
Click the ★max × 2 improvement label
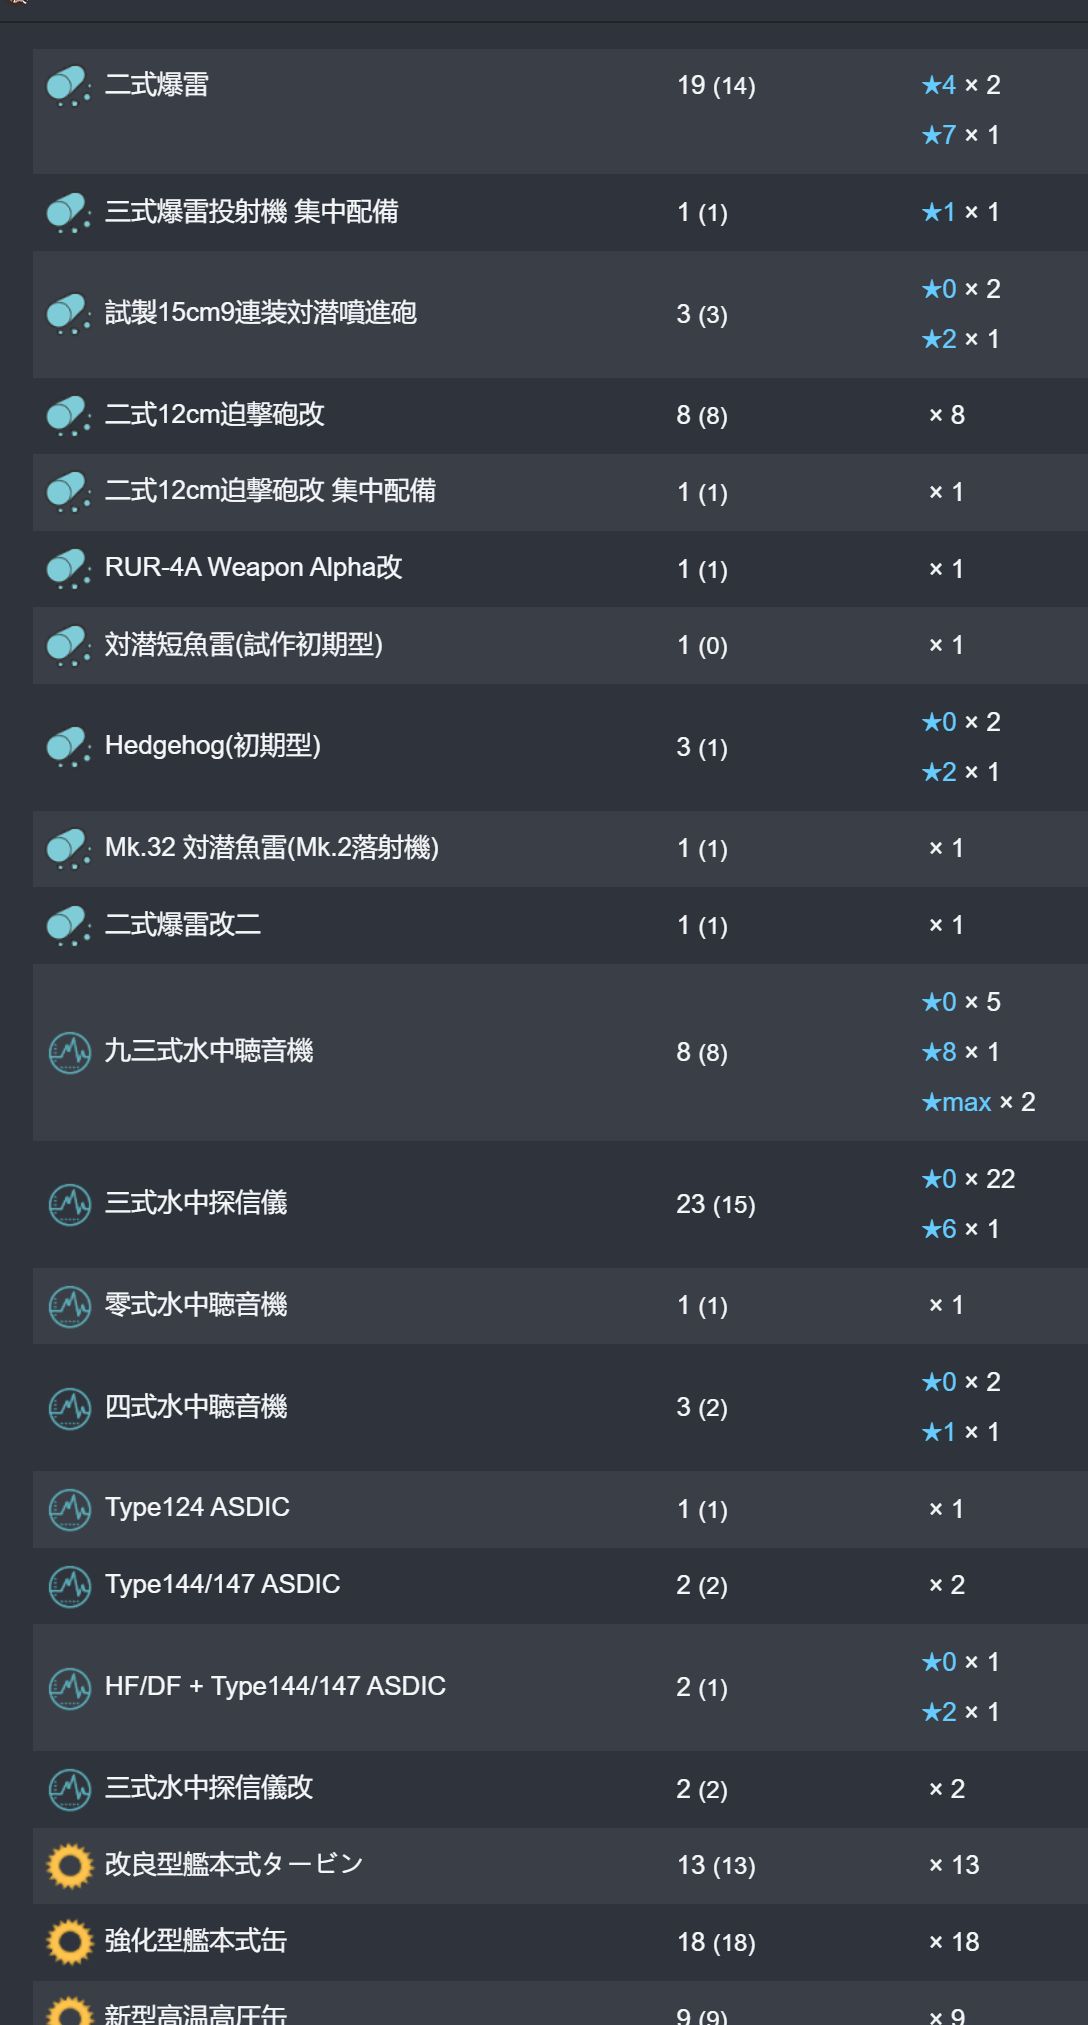coord(978,1102)
